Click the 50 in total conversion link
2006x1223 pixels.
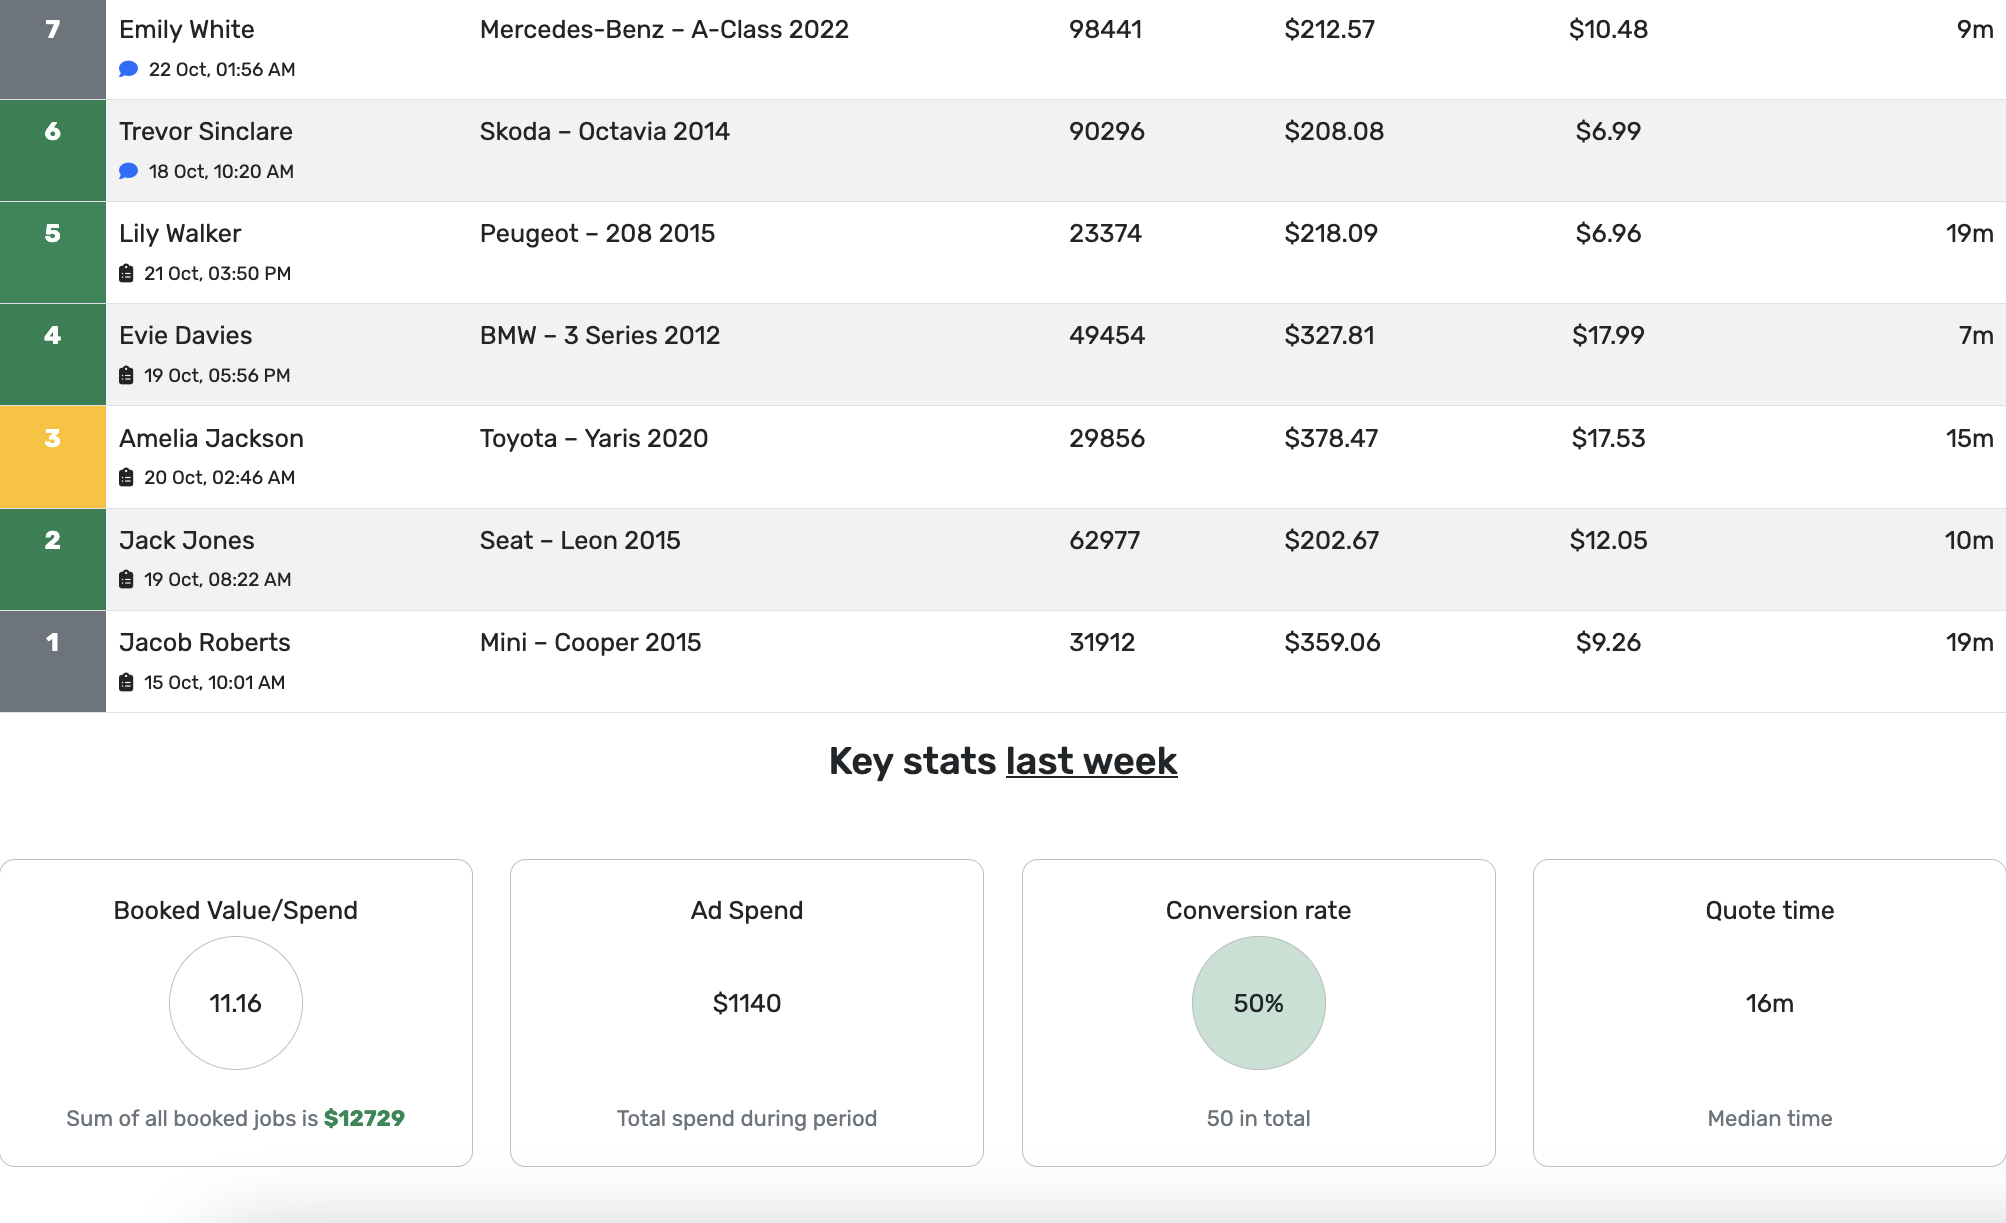click(x=1257, y=1118)
